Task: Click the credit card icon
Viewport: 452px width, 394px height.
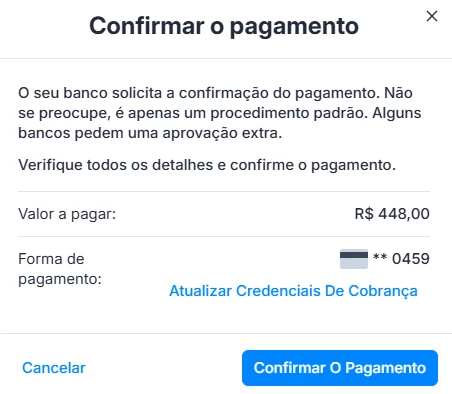Action: (354, 259)
